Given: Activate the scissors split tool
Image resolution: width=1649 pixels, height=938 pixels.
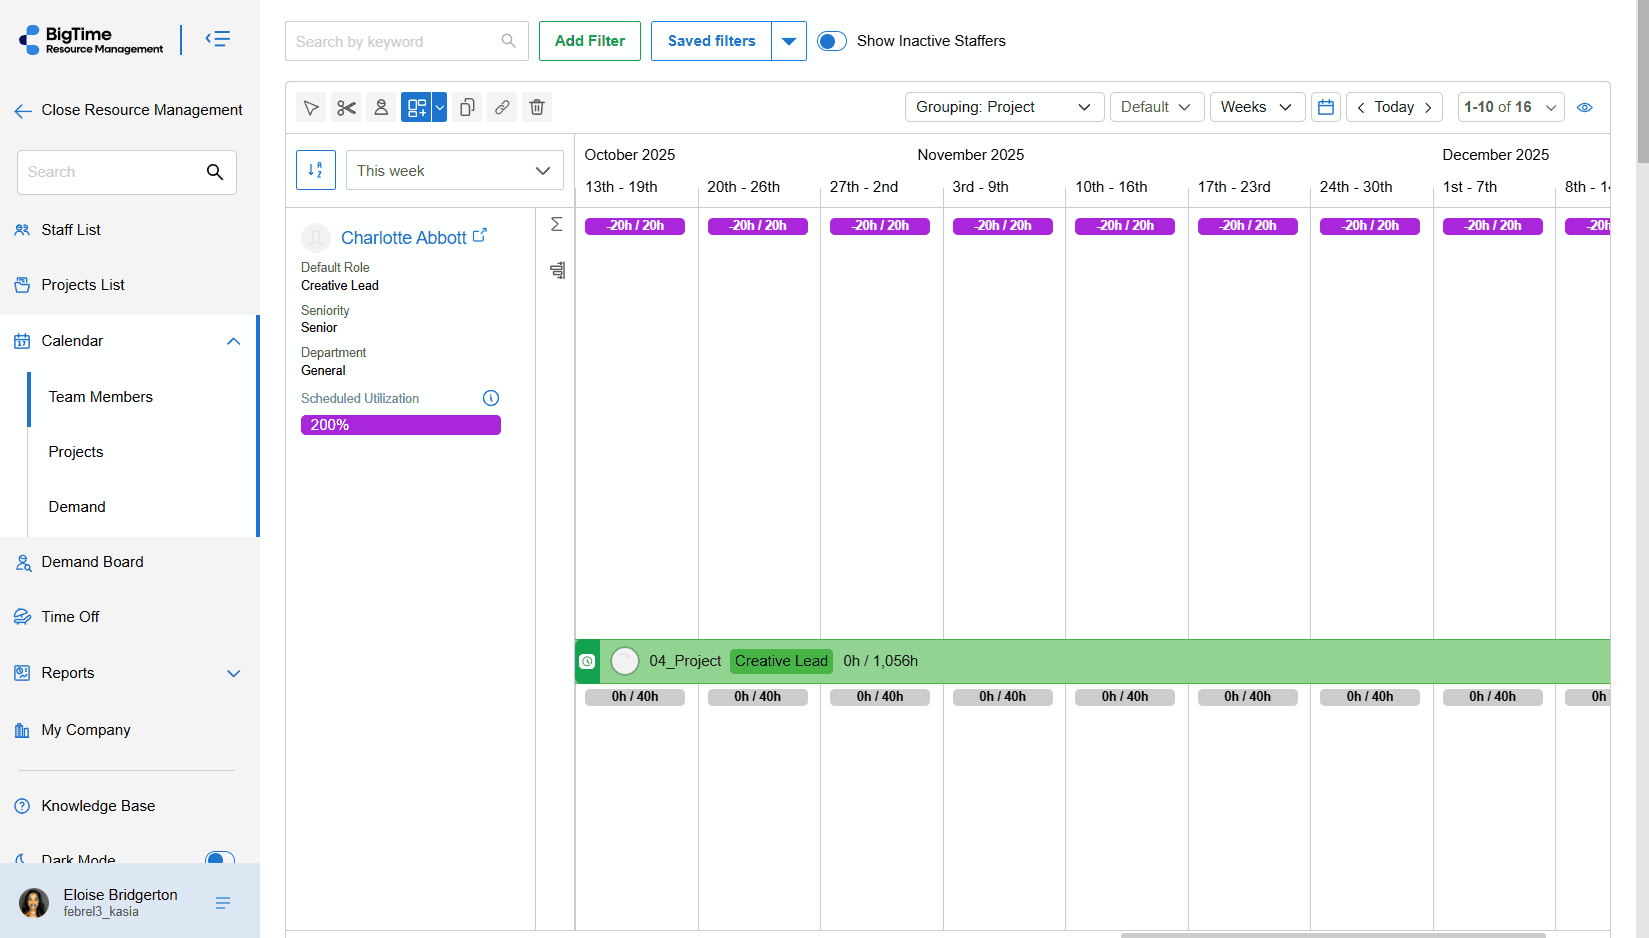Looking at the screenshot, I should pos(346,107).
